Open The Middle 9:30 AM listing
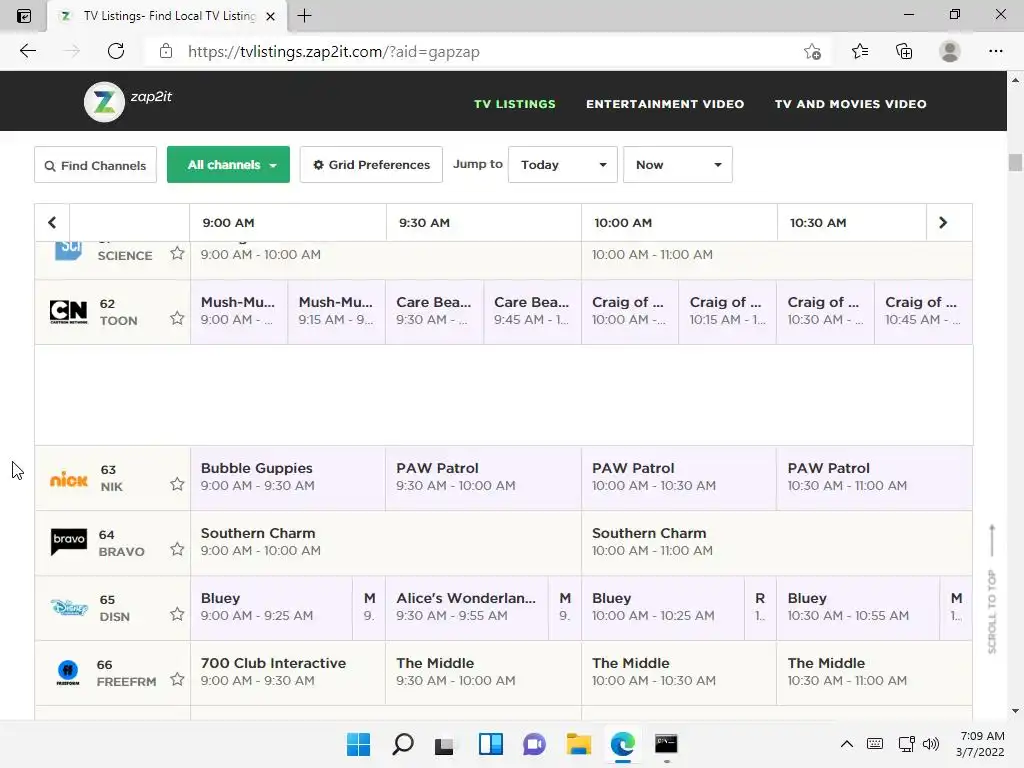This screenshot has height=768, width=1024. pyautogui.click(x=483, y=672)
